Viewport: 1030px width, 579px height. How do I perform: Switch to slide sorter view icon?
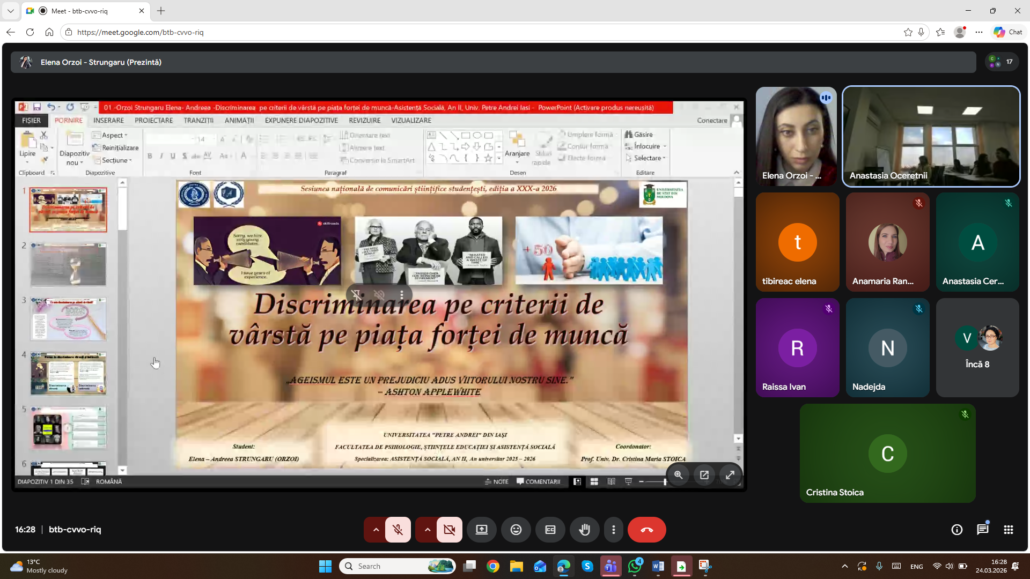(x=594, y=482)
